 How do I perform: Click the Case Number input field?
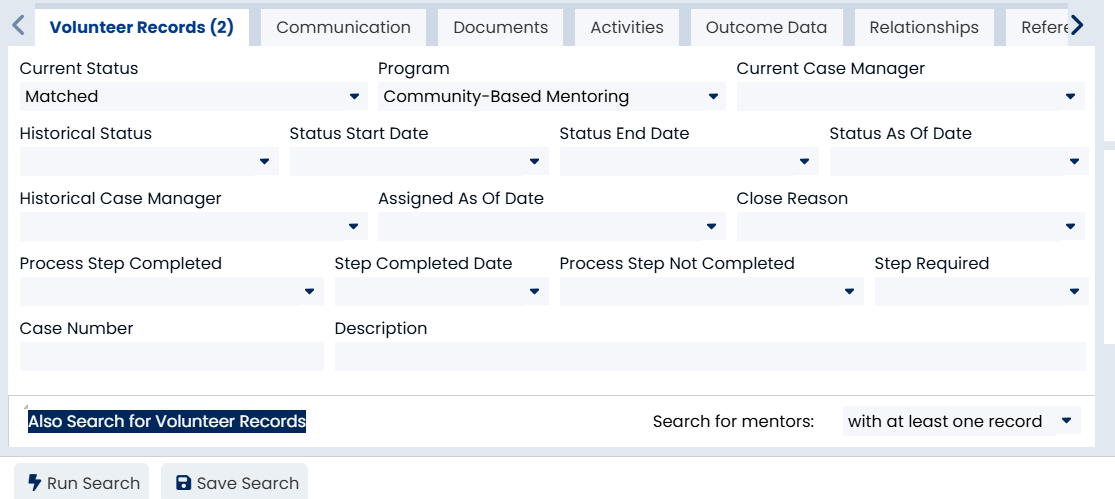pos(171,356)
